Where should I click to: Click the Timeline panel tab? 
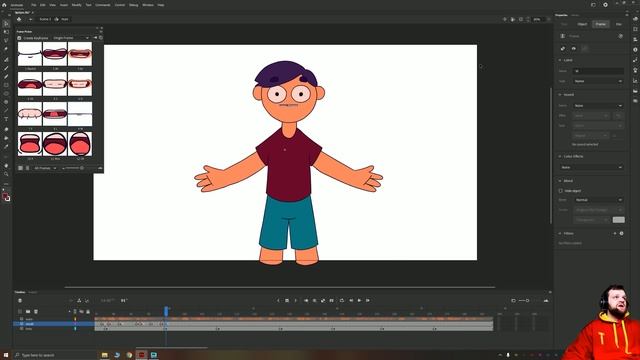pyautogui.click(x=20, y=292)
